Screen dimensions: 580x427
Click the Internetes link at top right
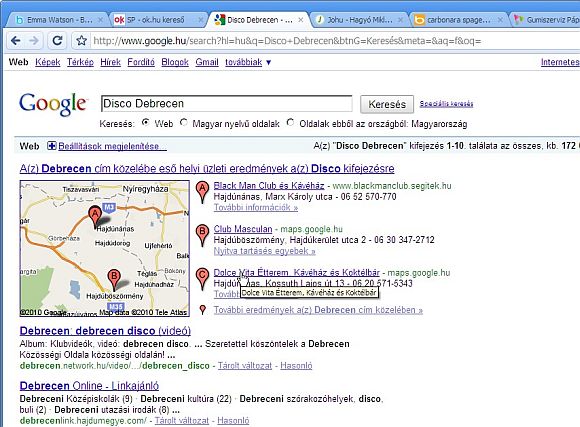click(x=560, y=62)
